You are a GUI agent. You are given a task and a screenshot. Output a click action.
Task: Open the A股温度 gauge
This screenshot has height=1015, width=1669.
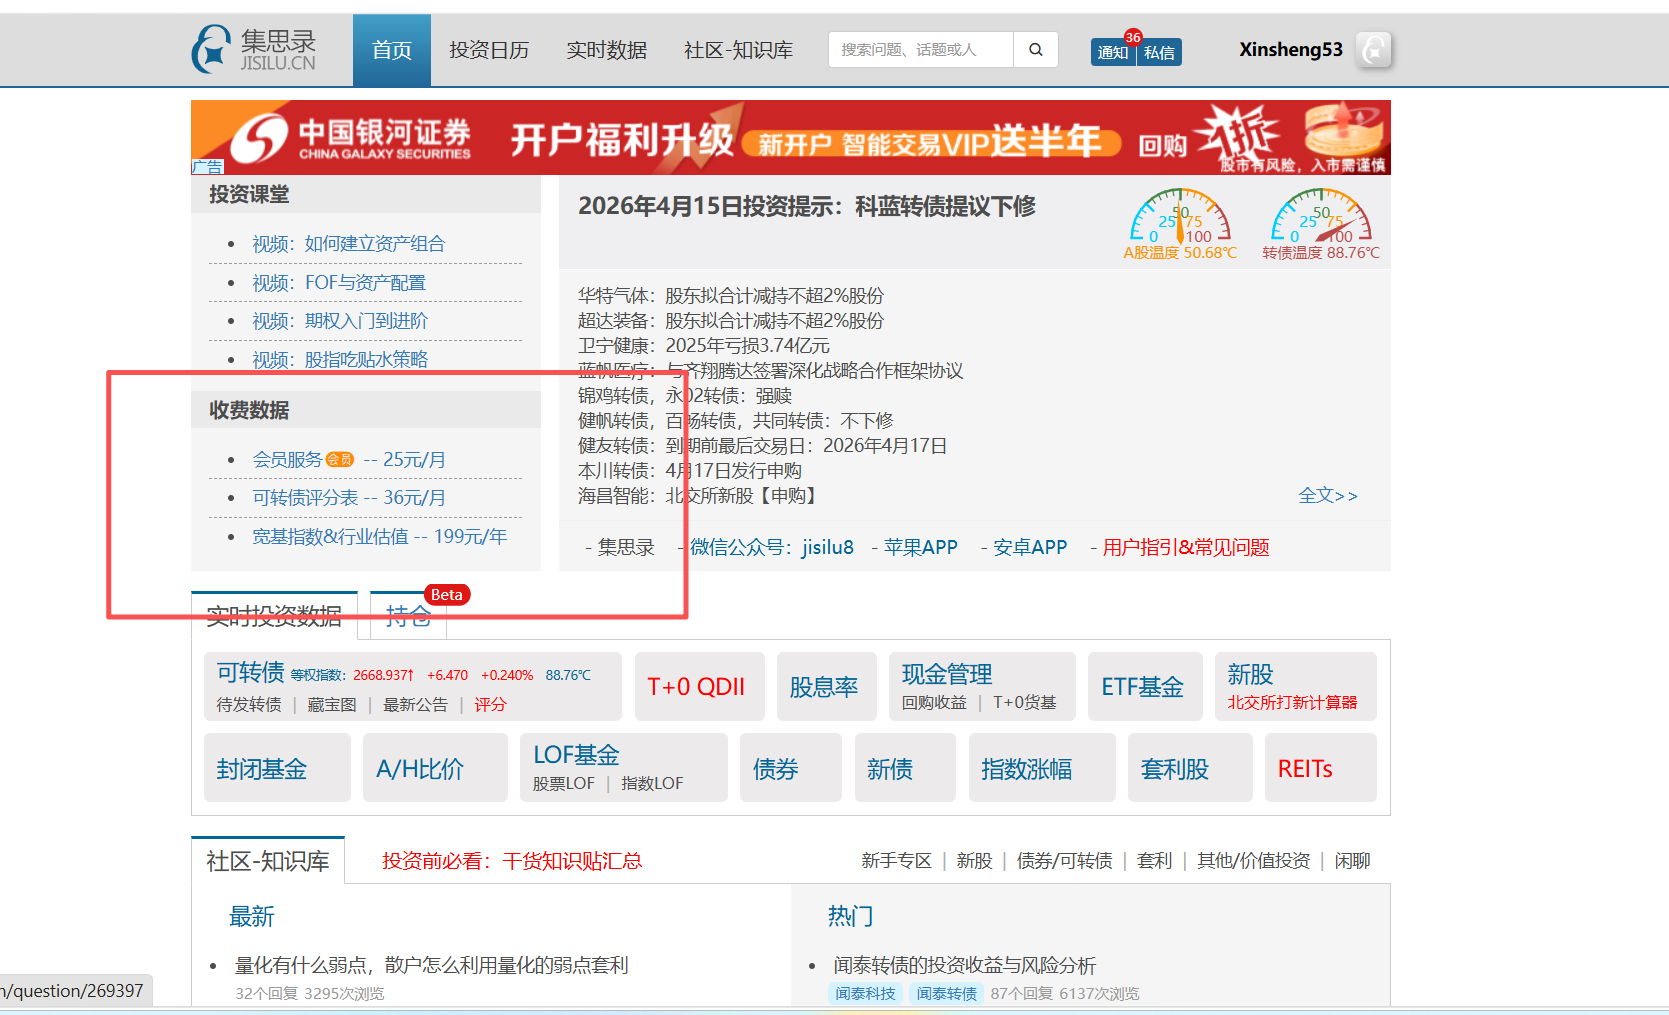point(1180,224)
